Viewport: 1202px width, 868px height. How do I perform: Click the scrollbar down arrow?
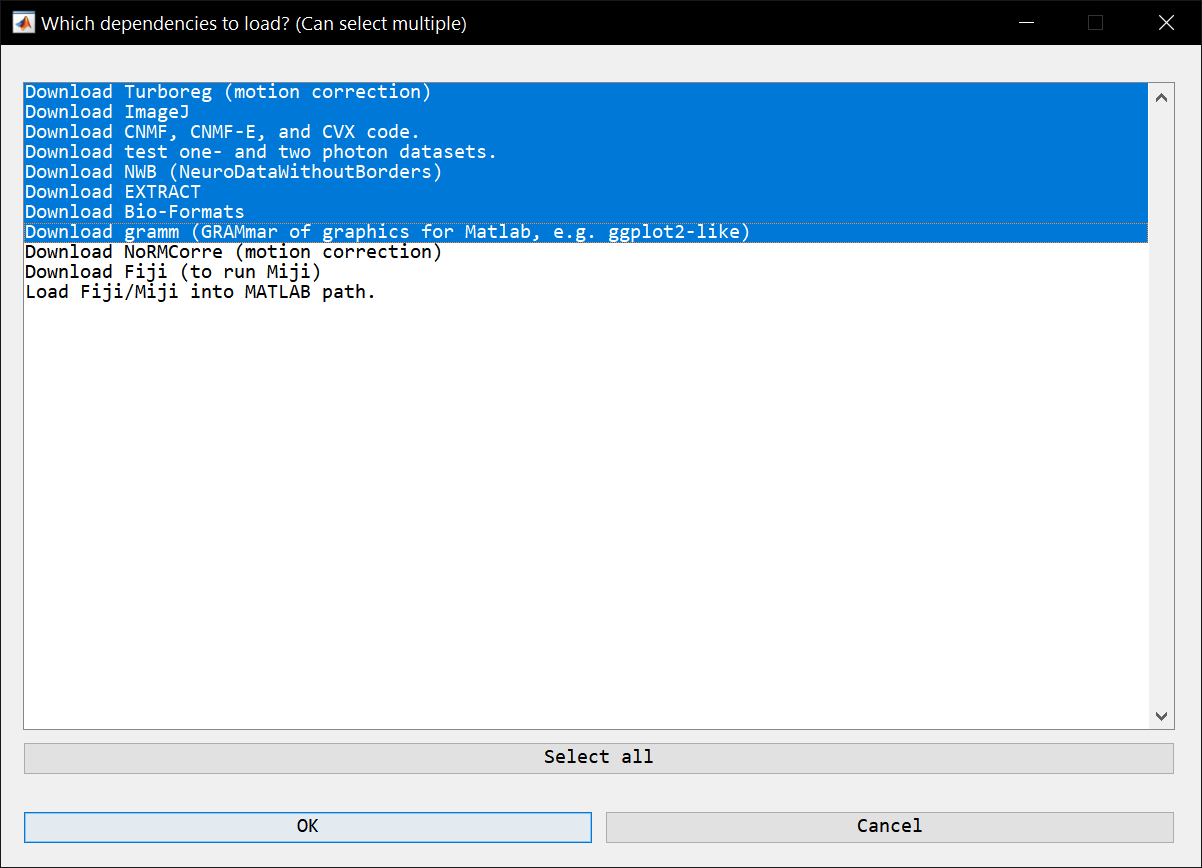(x=1161, y=716)
